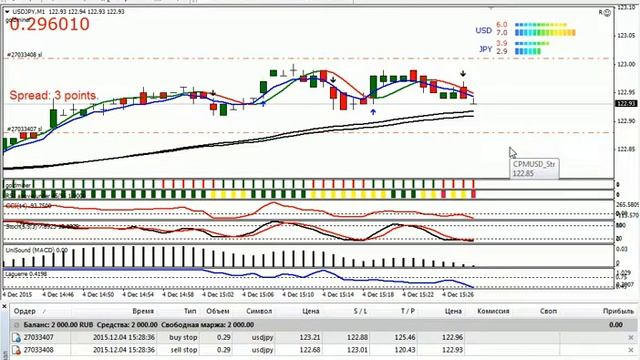Click the '#27033407 sl' stop loss line label
Viewport: 640px width, 360px height.
[24, 129]
